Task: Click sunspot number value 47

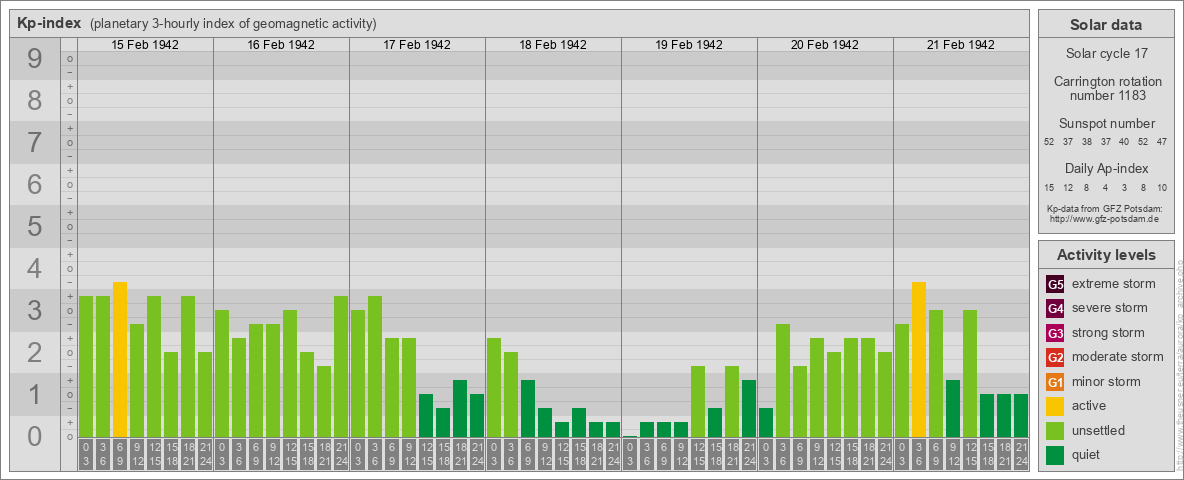Action: point(1161,142)
